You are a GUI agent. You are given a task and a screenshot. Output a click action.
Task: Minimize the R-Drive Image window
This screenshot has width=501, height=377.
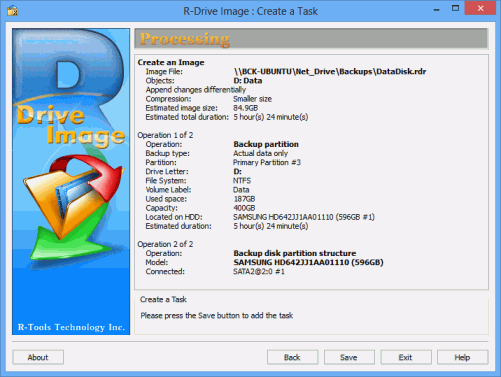[436, 9]
